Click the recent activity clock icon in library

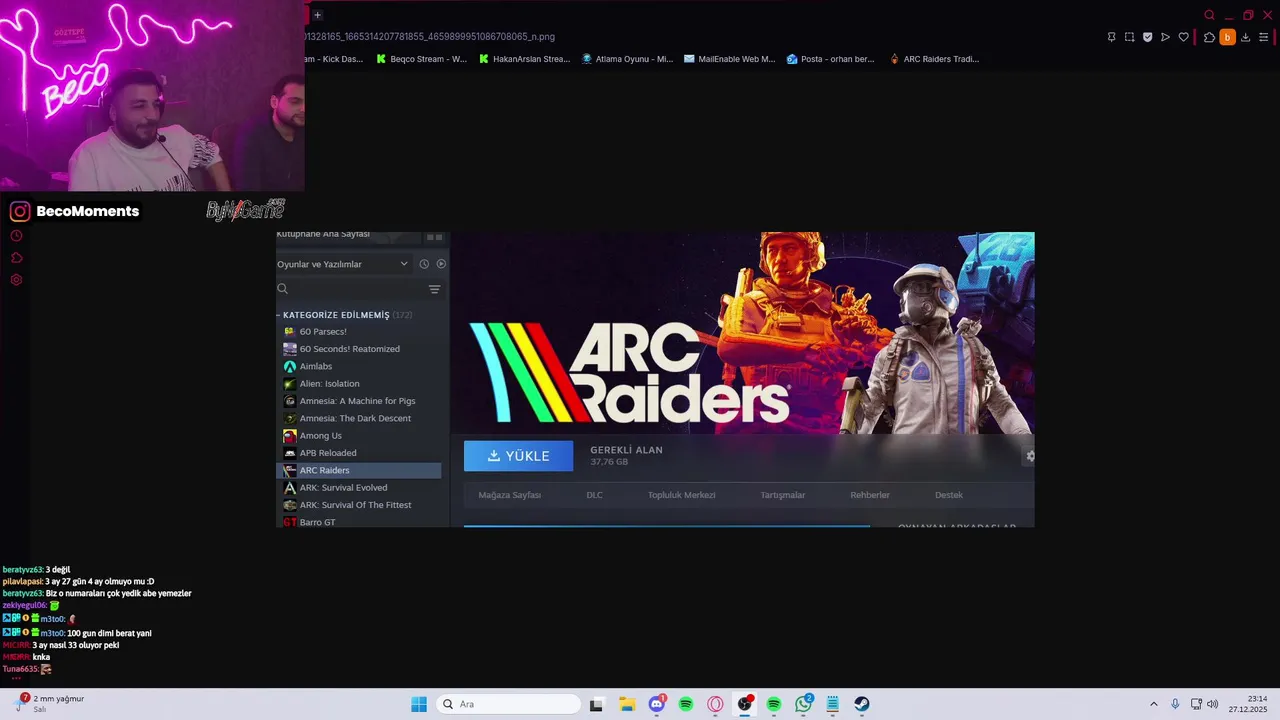pyautogui.click(x=424, y=264)
